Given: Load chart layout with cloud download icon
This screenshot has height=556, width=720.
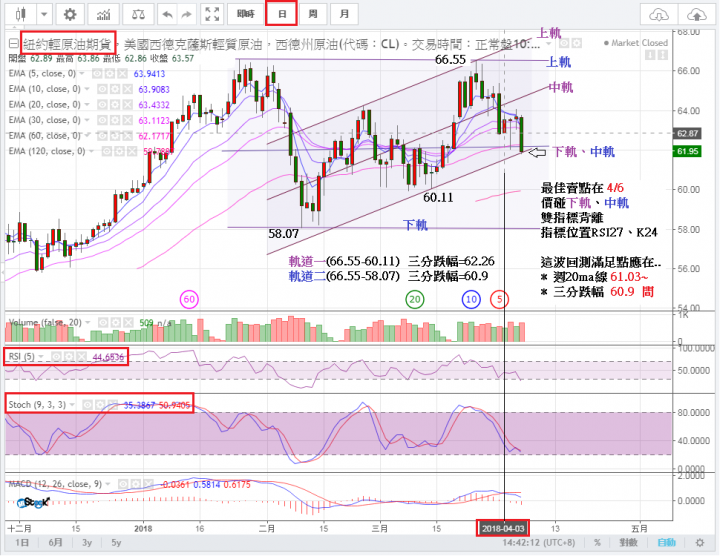Looking at the screenshot, I should click(659, 15).
